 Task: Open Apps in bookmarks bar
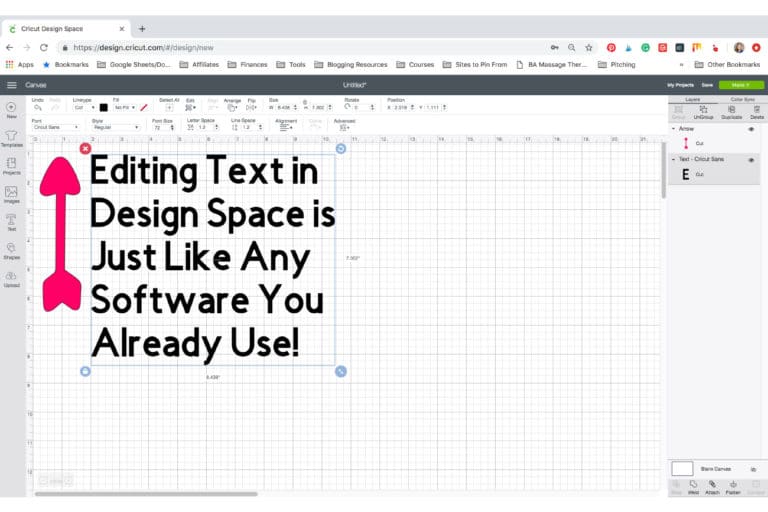[x=20, y=65]
